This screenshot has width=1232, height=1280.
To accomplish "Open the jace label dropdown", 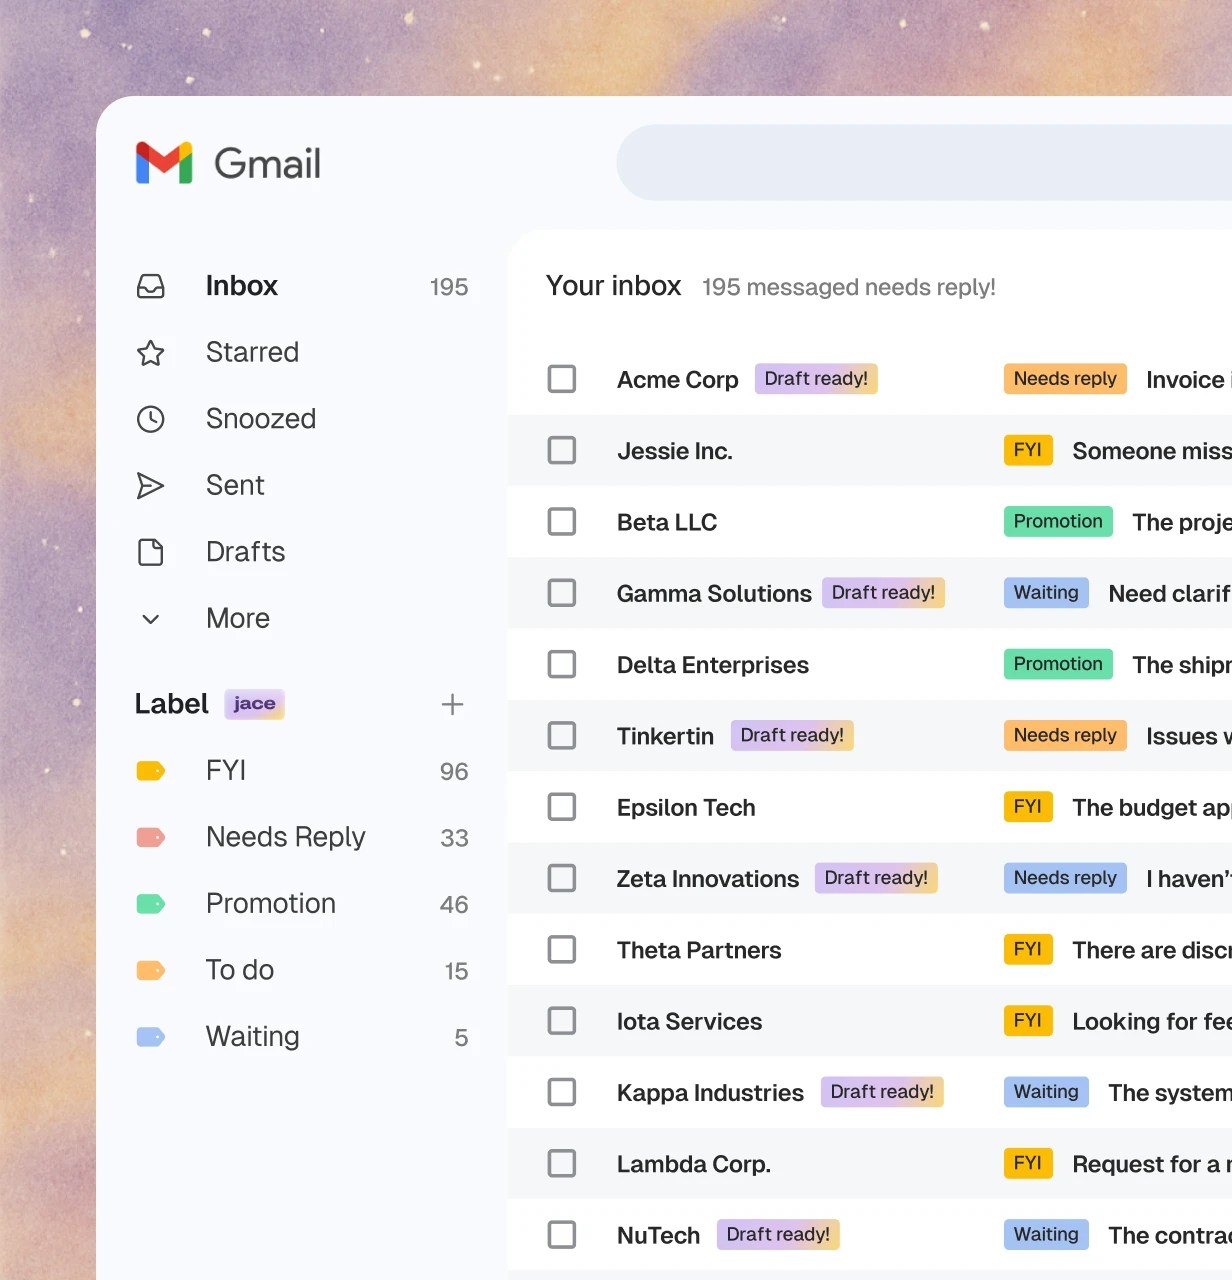I will [254, 703].
